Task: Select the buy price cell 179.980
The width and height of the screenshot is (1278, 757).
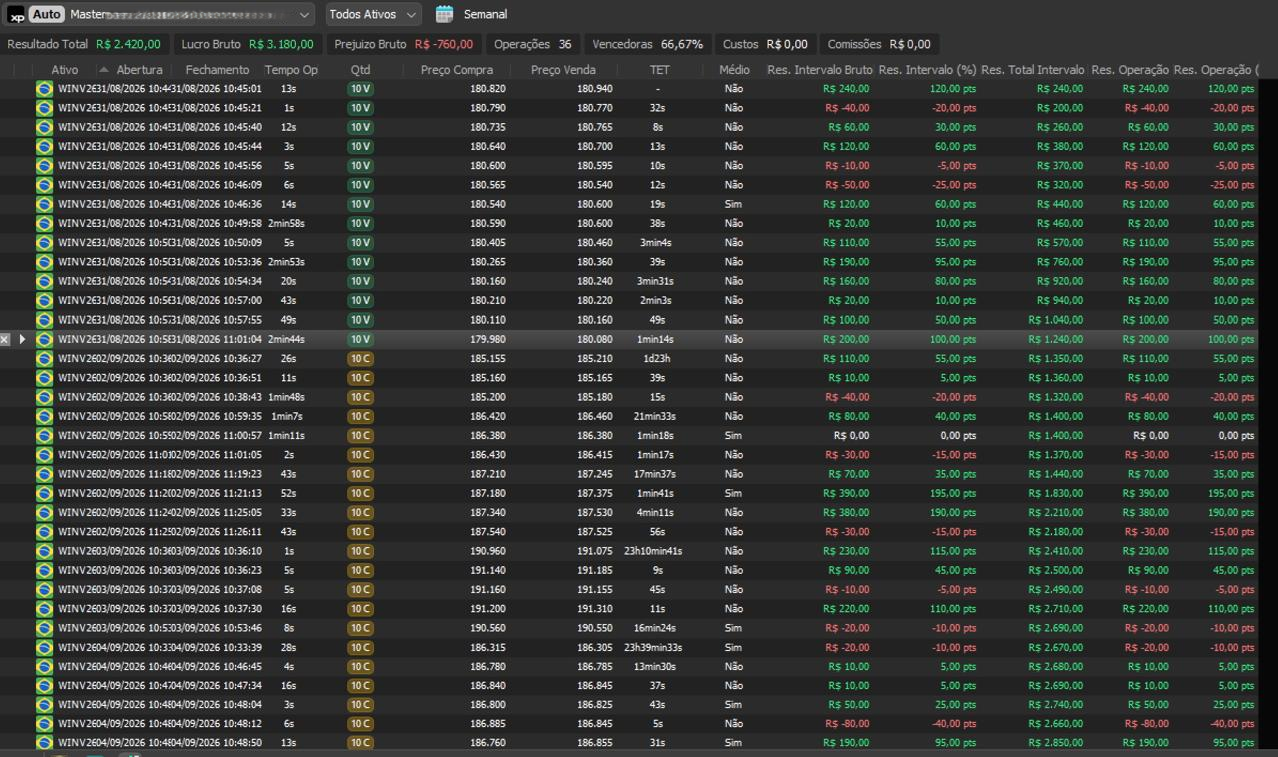Action: point(488,339)
